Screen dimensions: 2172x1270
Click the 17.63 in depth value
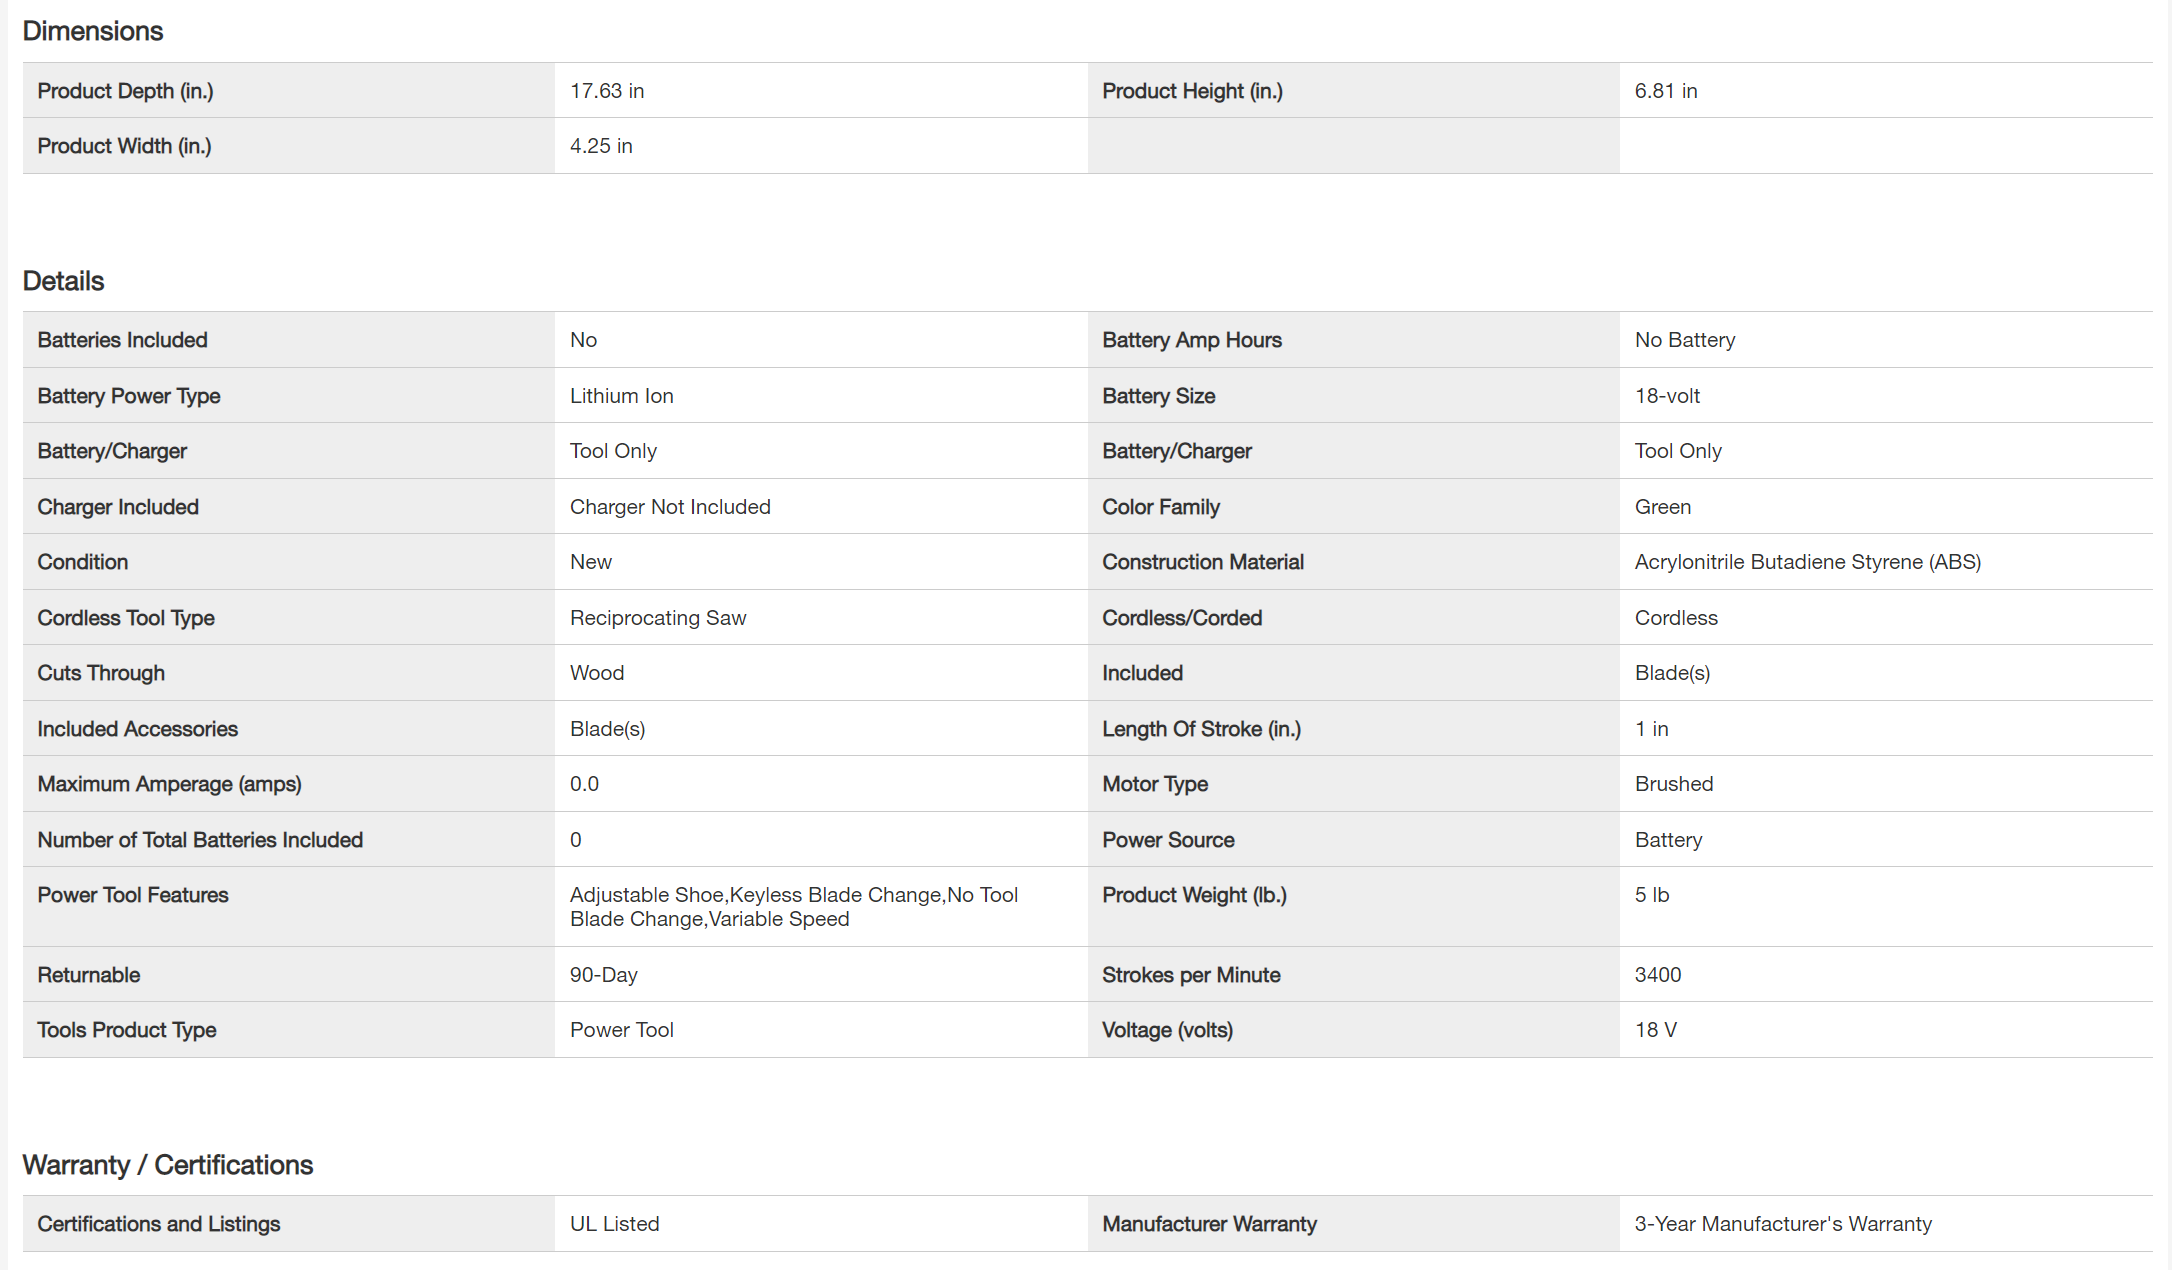(607, 91)
